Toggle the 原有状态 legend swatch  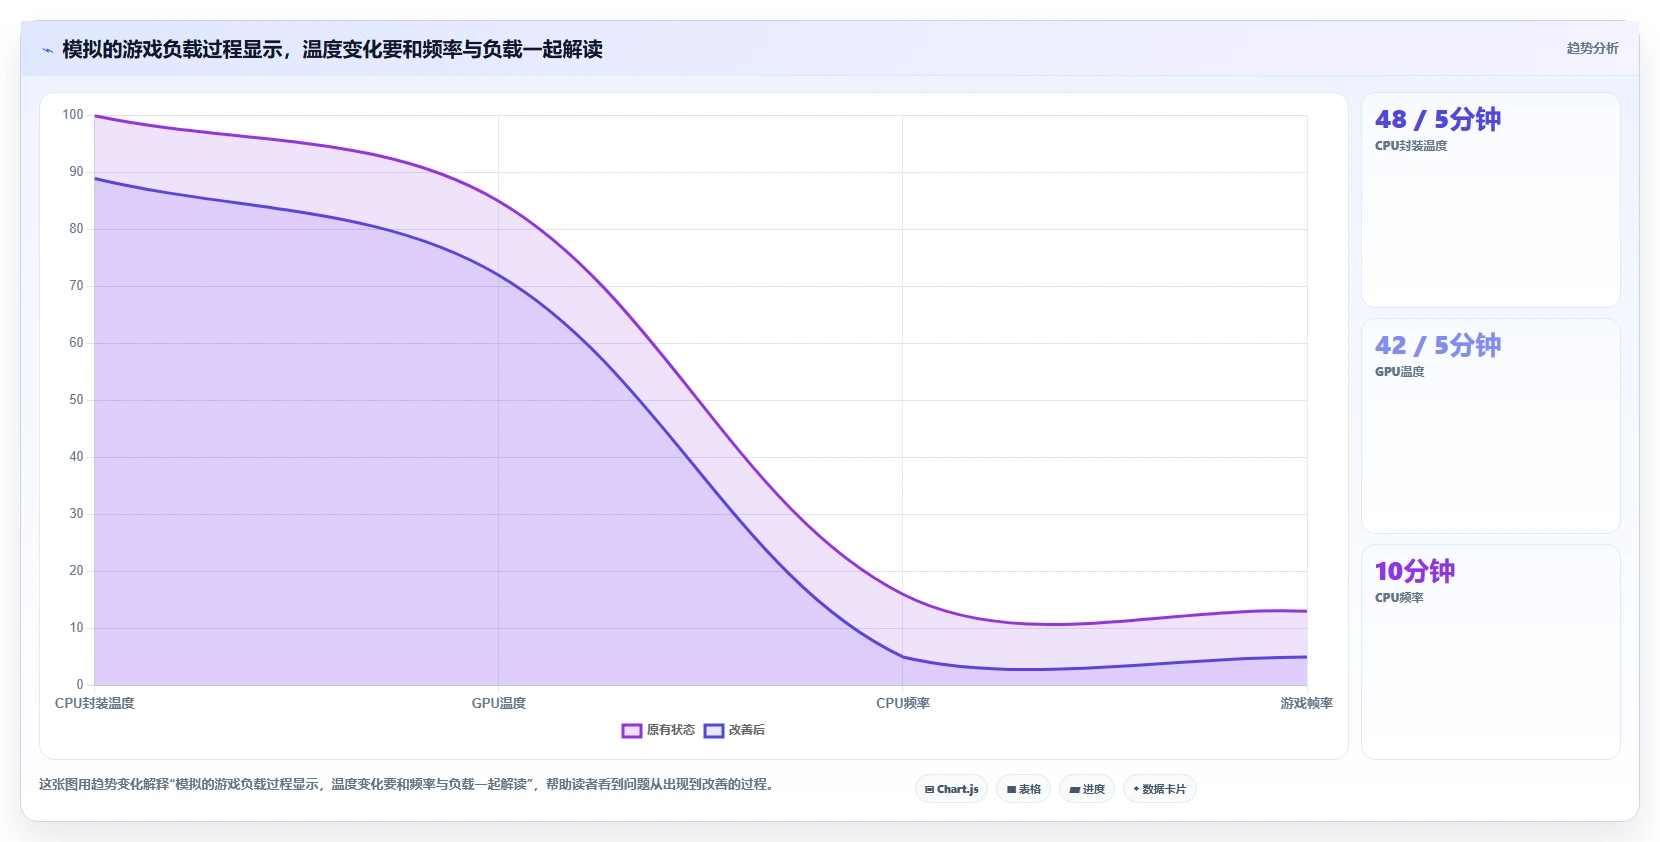(631, 731)
